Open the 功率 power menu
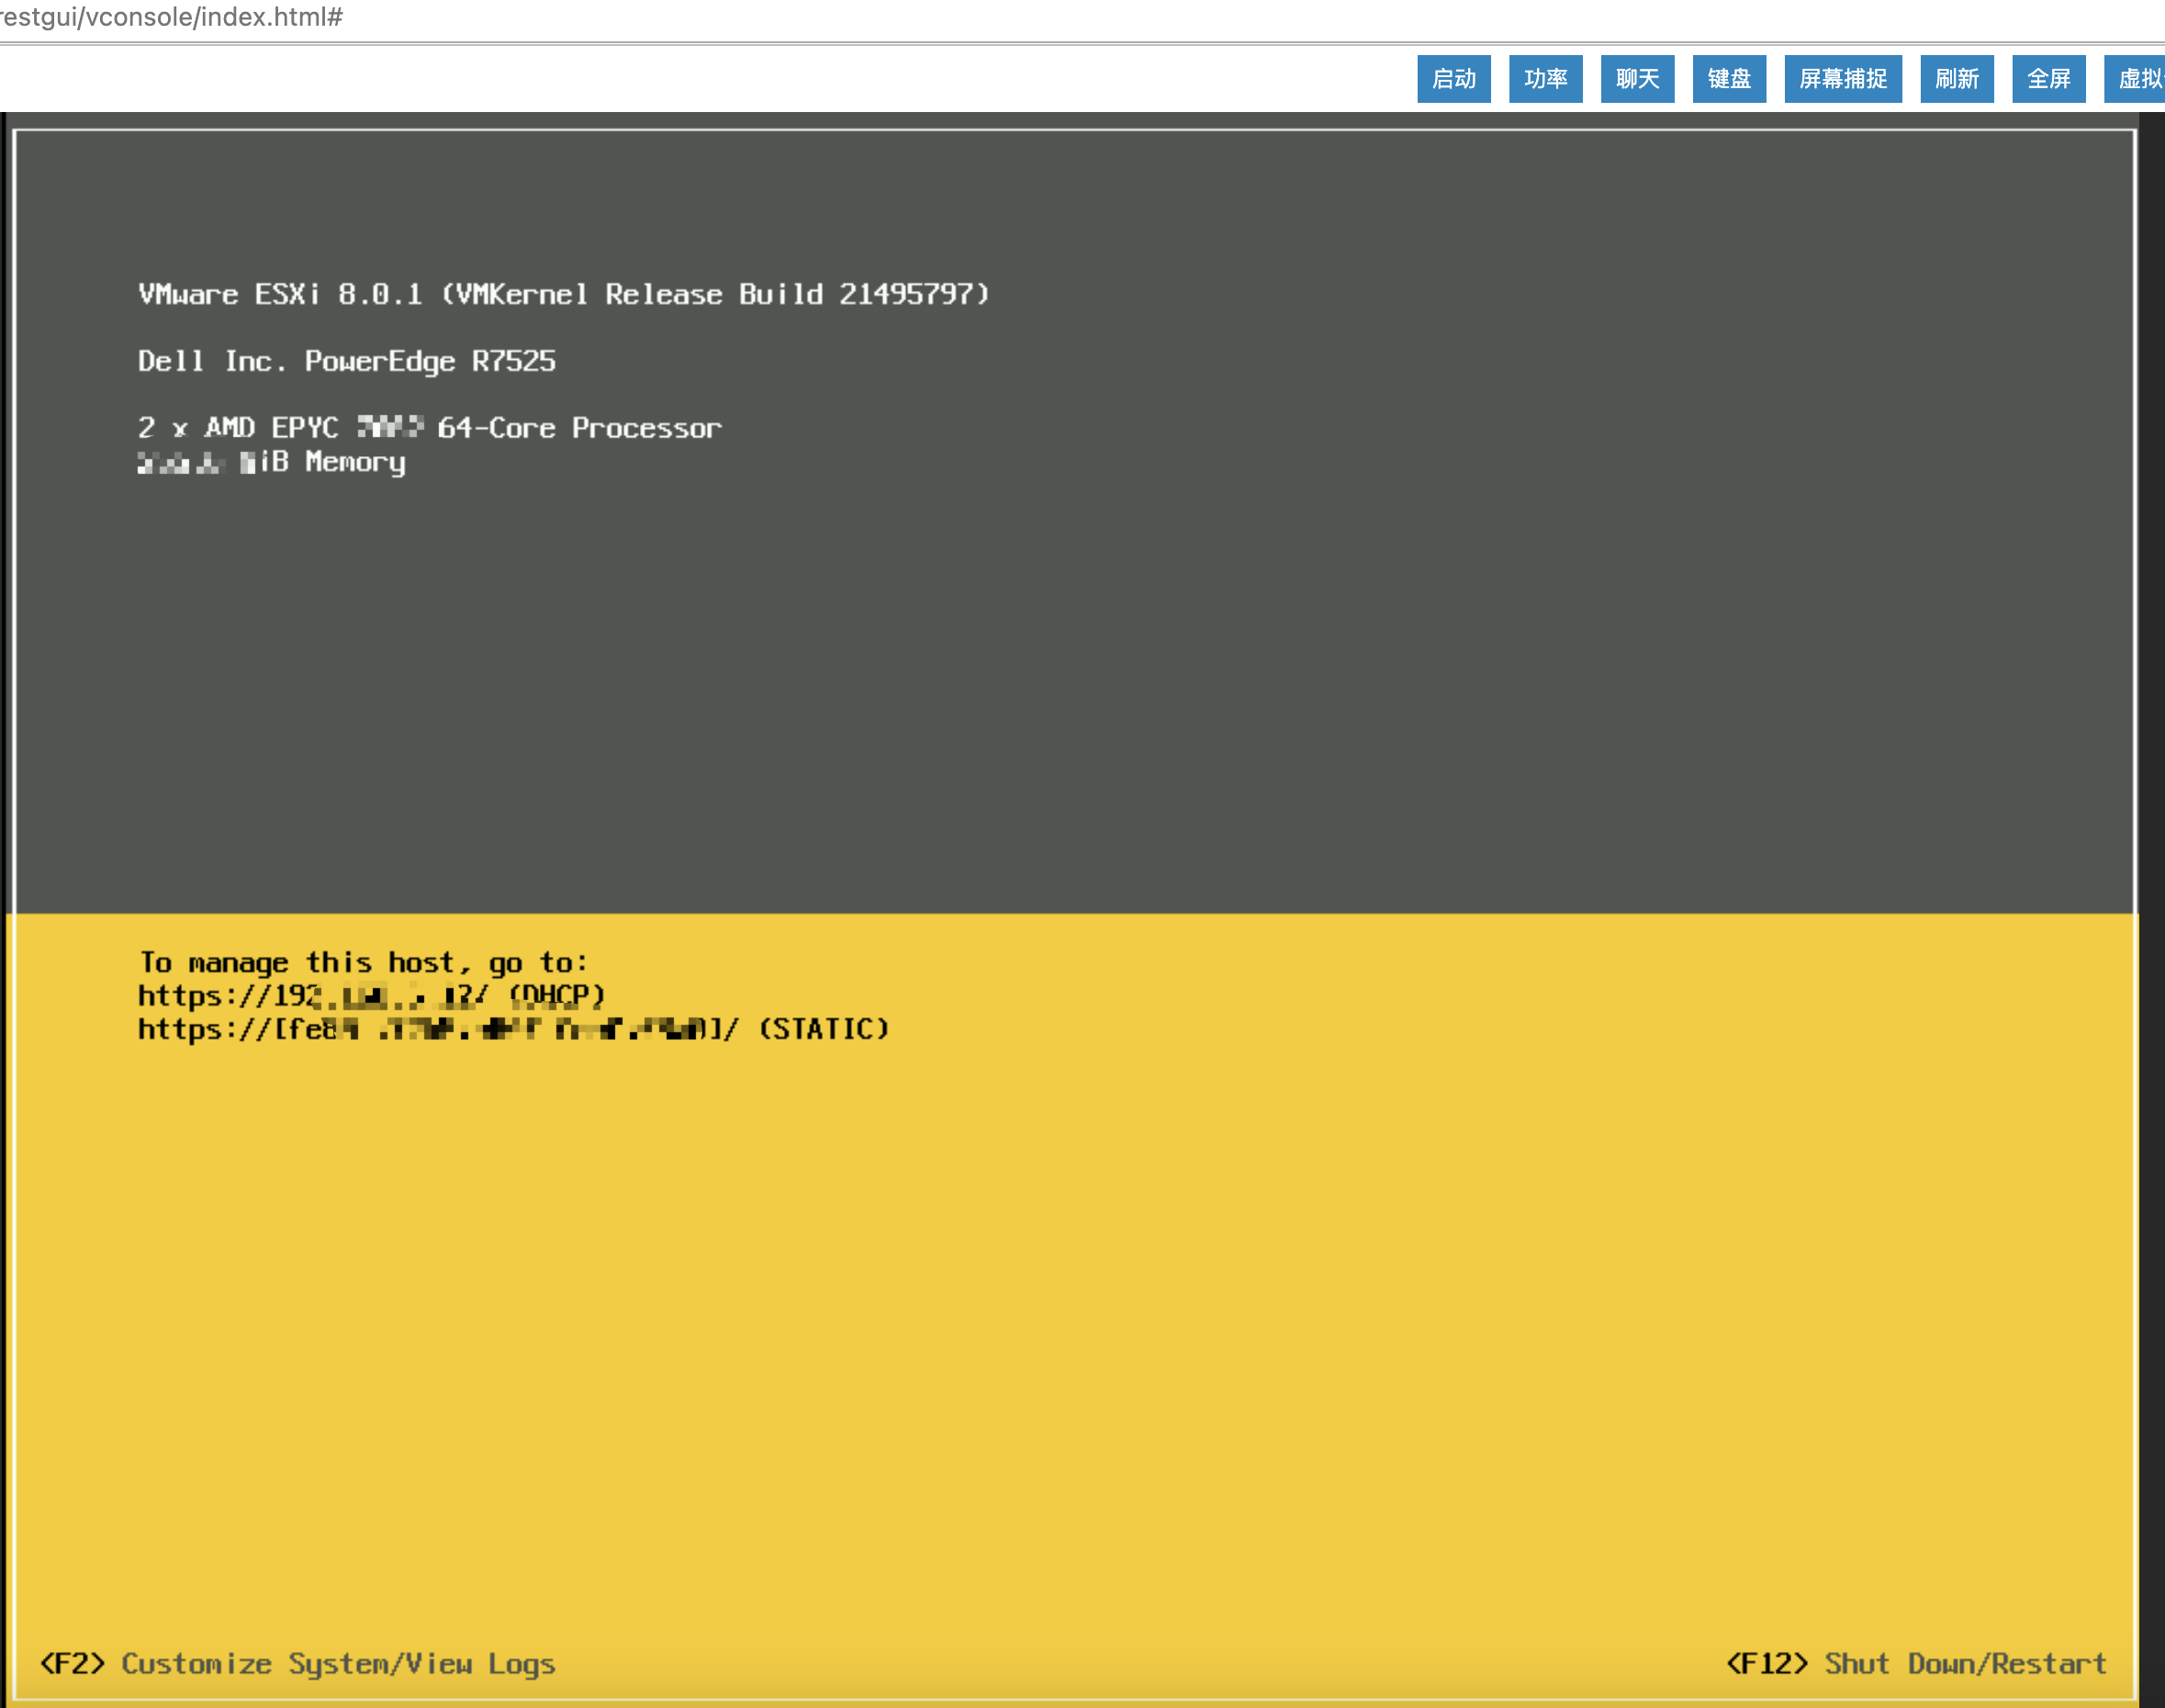 [x=1545, y=79]
